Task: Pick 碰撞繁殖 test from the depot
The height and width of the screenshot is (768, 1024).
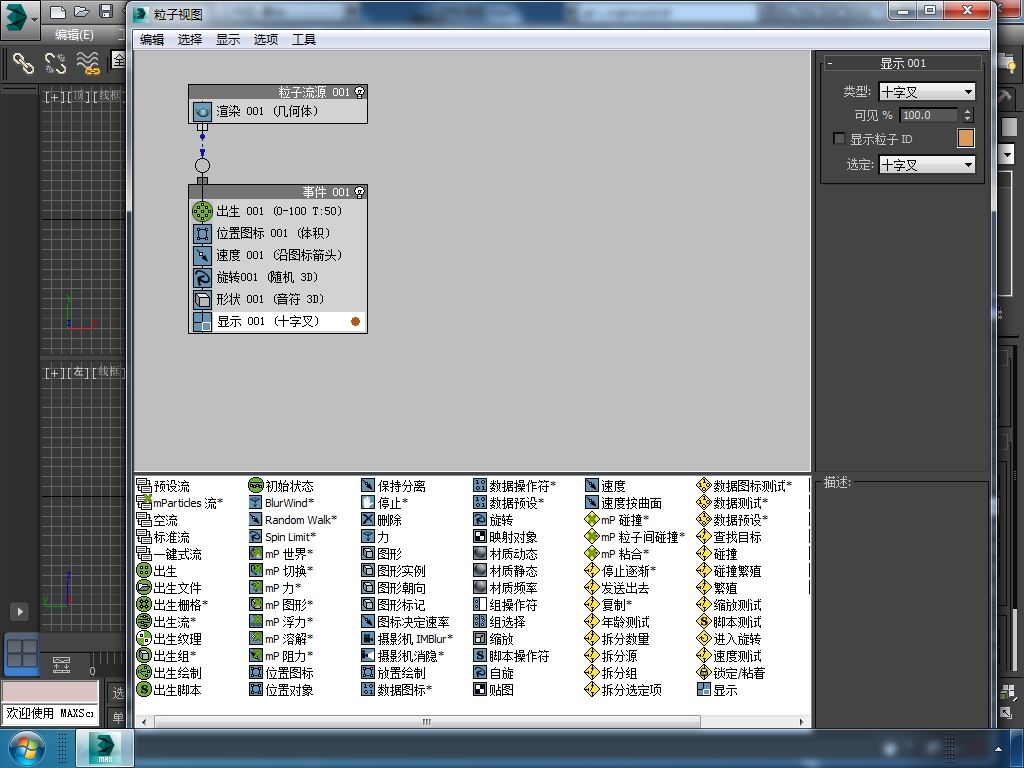Action: (729, 571)
